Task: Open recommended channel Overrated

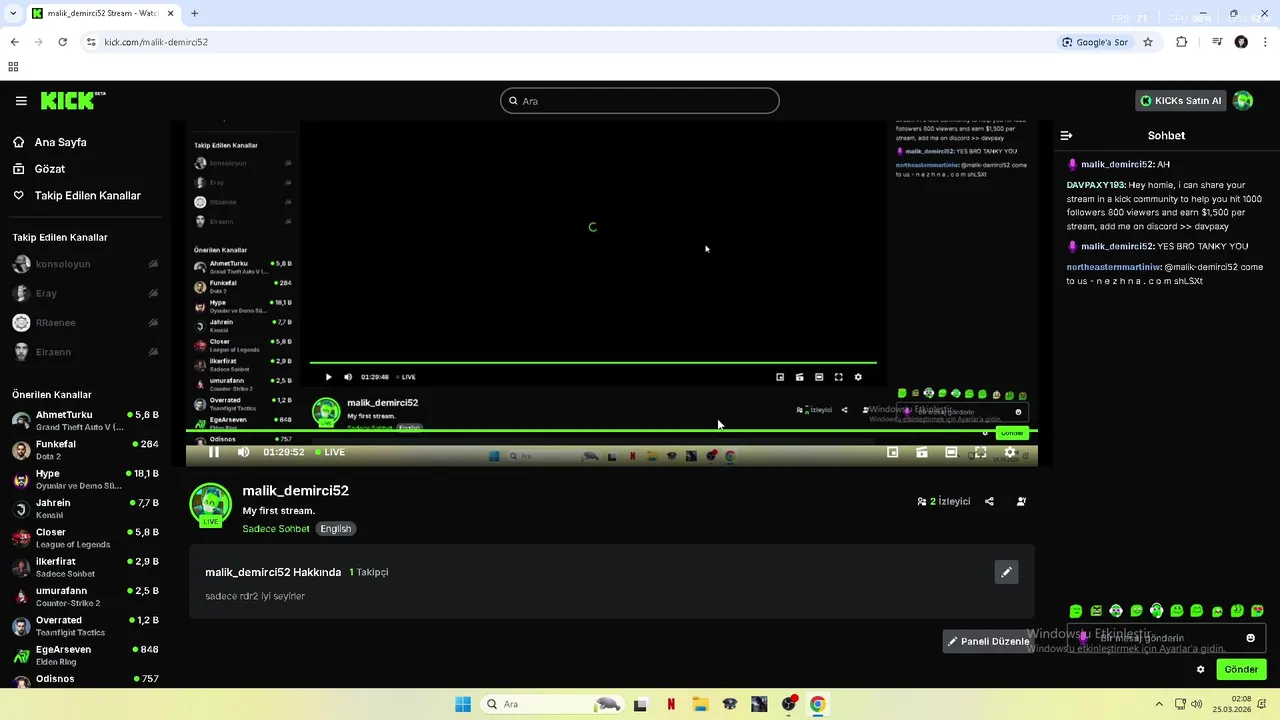Action: coord(85,626)
